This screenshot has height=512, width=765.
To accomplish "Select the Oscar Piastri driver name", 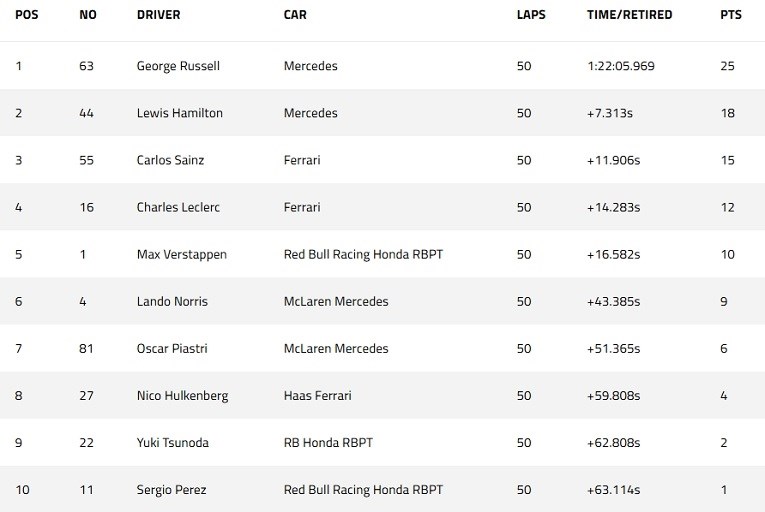I will (x=172, y=348).
